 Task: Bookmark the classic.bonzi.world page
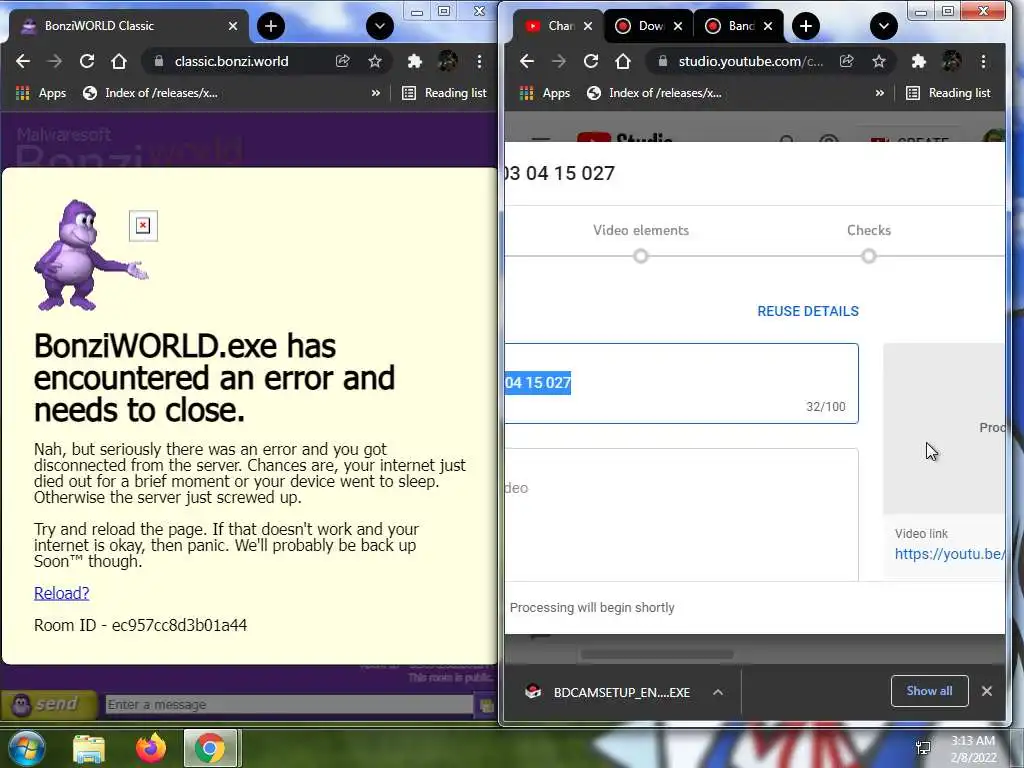(375, 61)
